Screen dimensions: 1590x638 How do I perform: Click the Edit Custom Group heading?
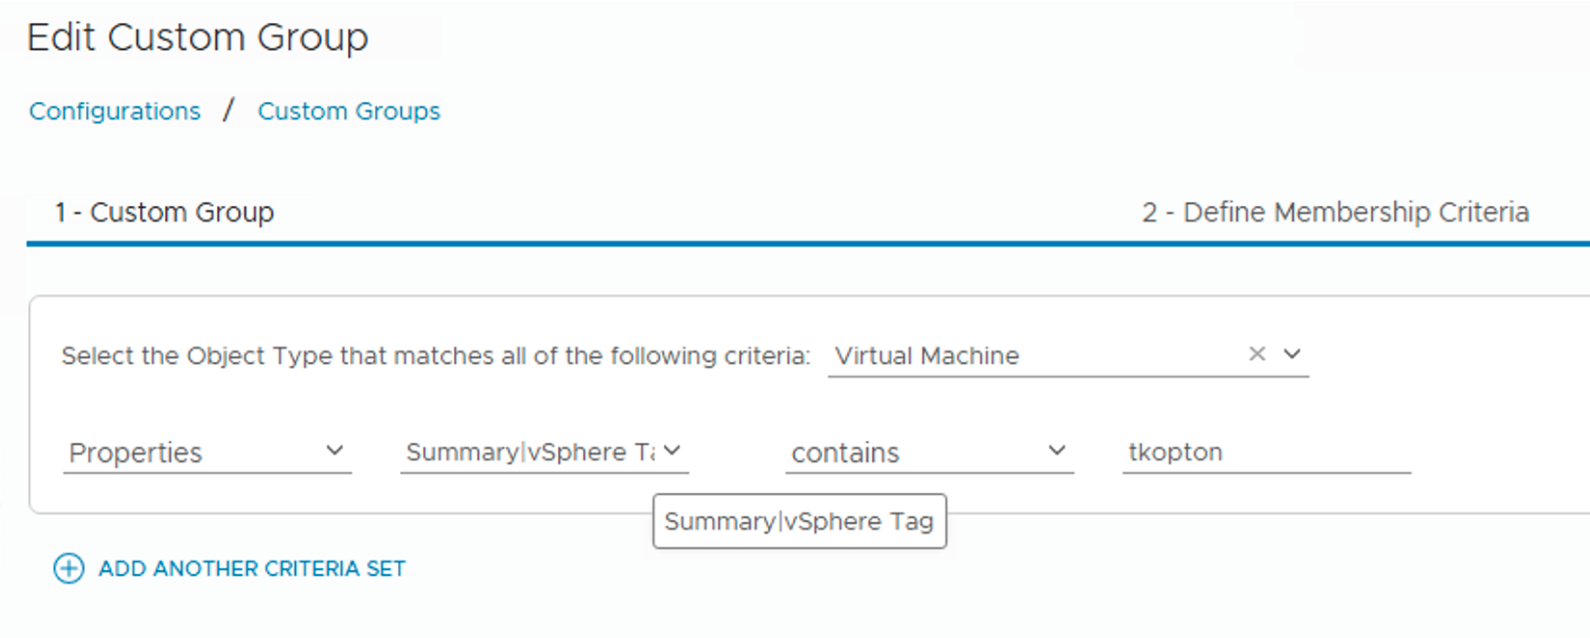[x=198, y=38]
